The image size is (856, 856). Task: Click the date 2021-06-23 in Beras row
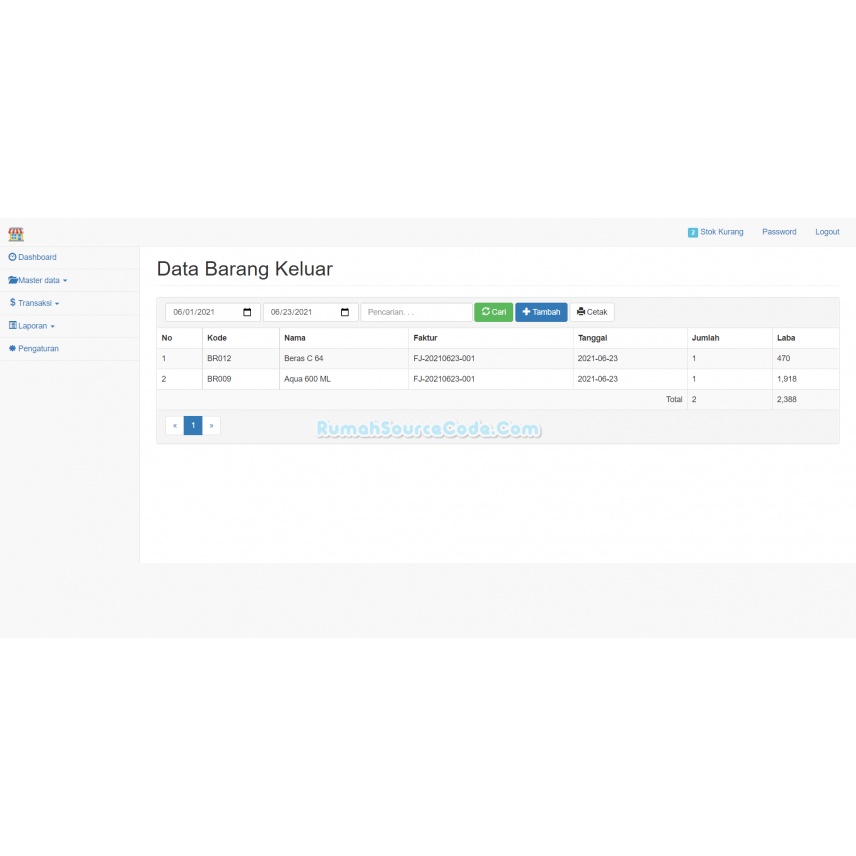click(598, 359)
